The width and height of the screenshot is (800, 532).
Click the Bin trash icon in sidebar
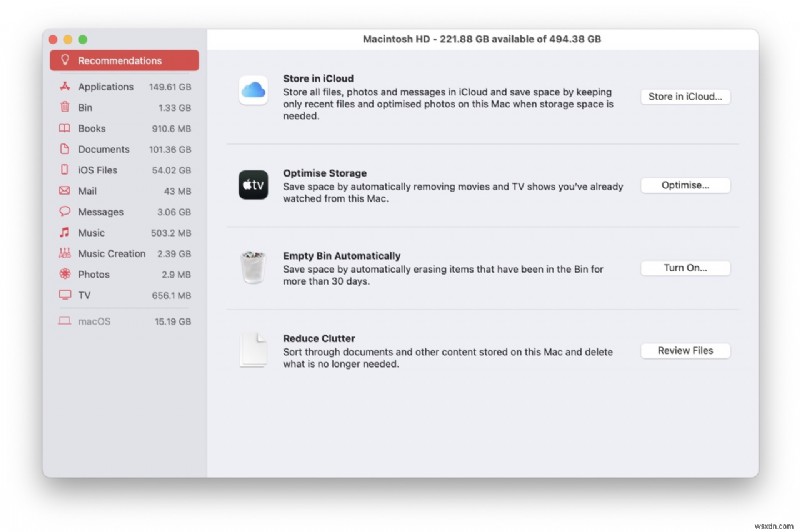pyautogui.click(x=65, y=107)
